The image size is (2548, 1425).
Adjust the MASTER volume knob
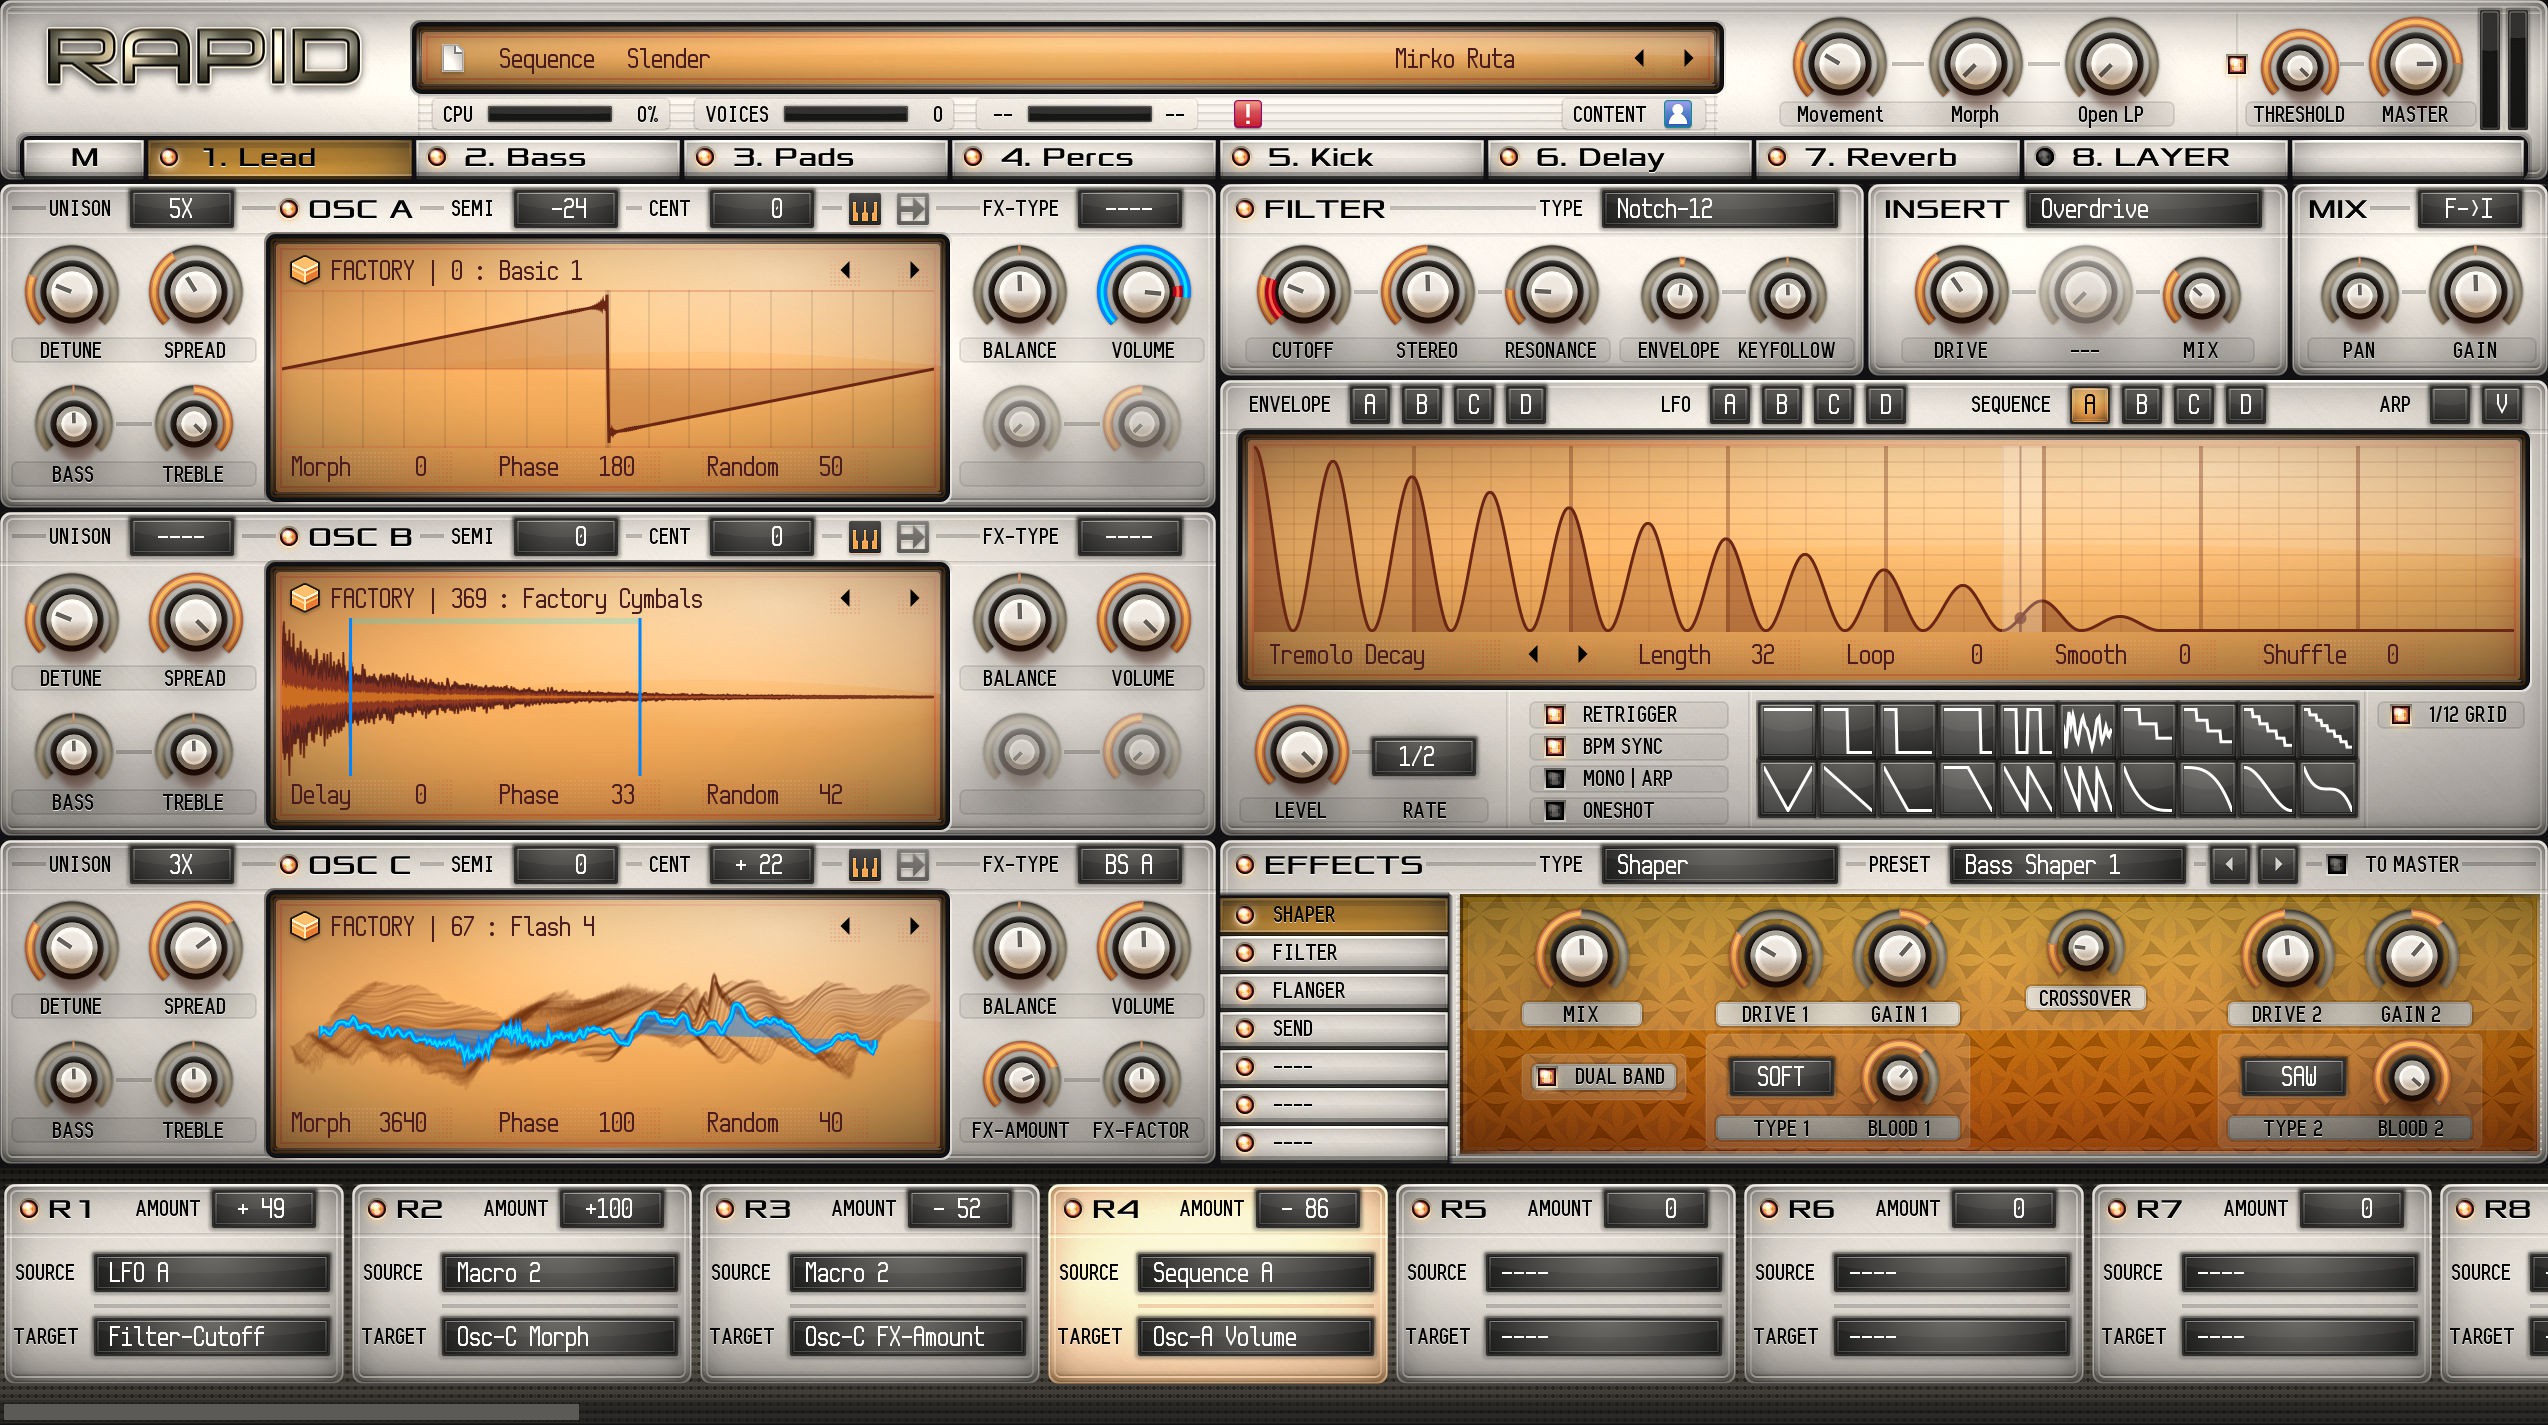click(x=2415, y=64)
